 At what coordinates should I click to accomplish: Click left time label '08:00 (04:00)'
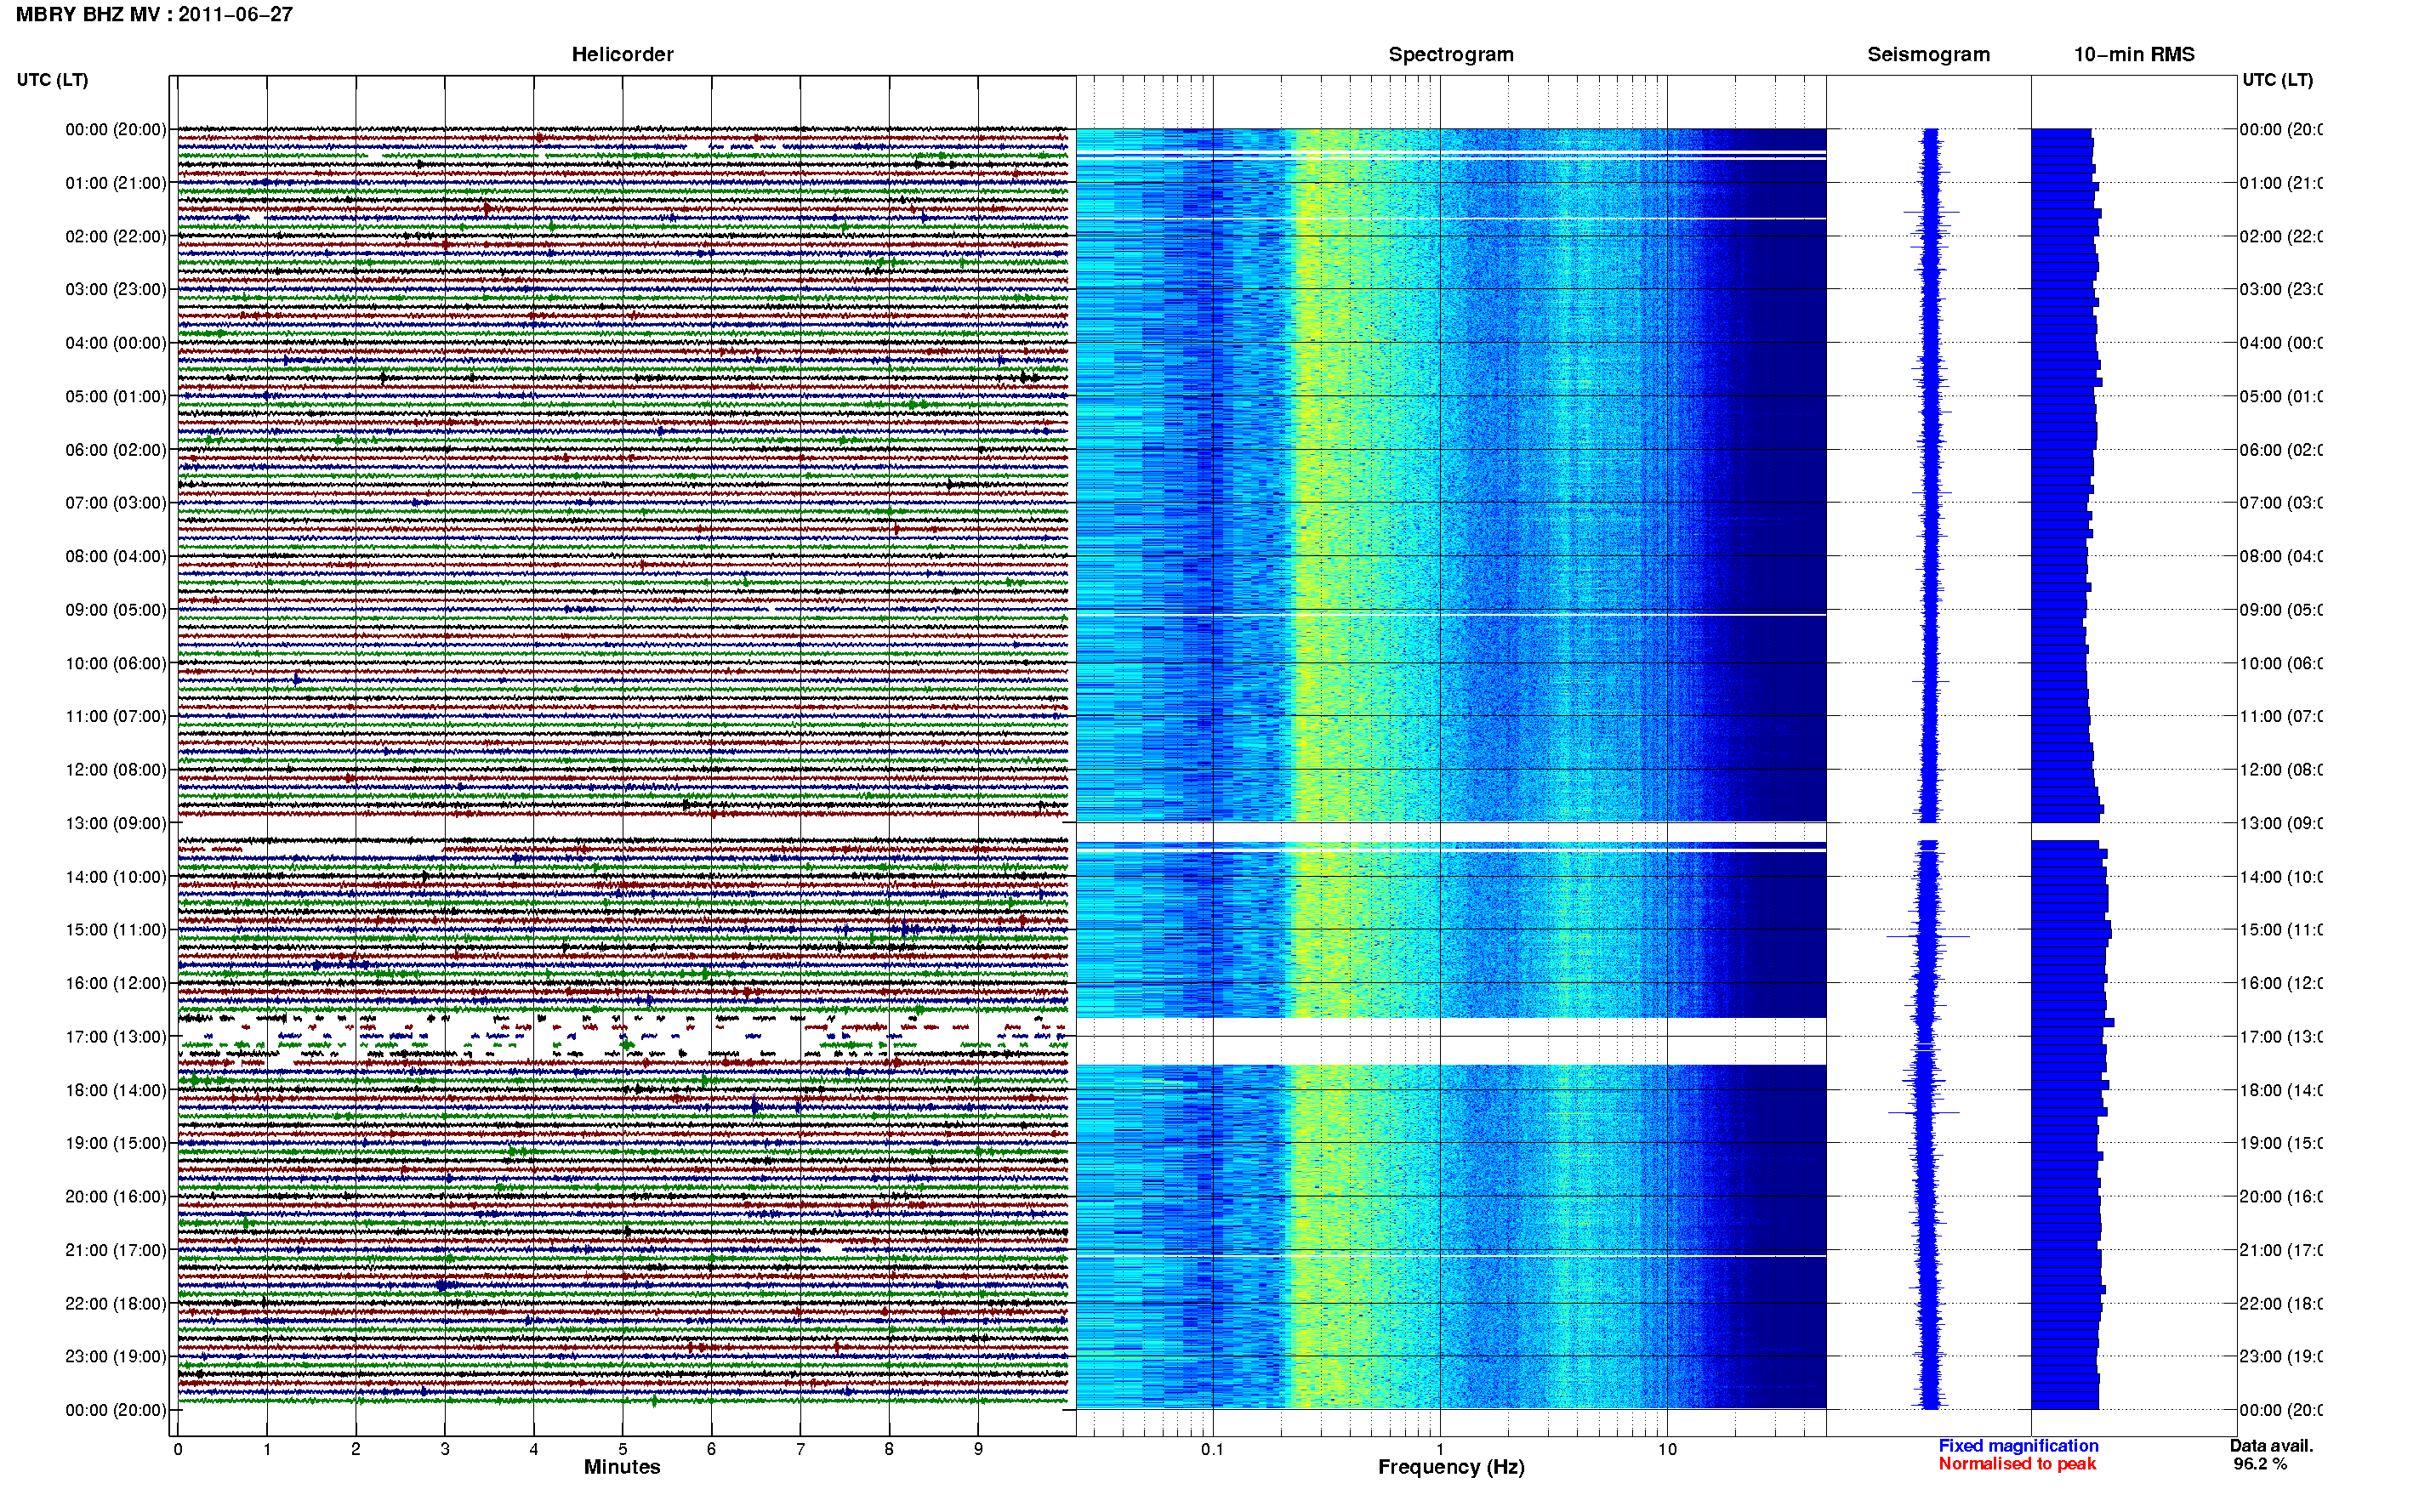[x=115, y=556]
